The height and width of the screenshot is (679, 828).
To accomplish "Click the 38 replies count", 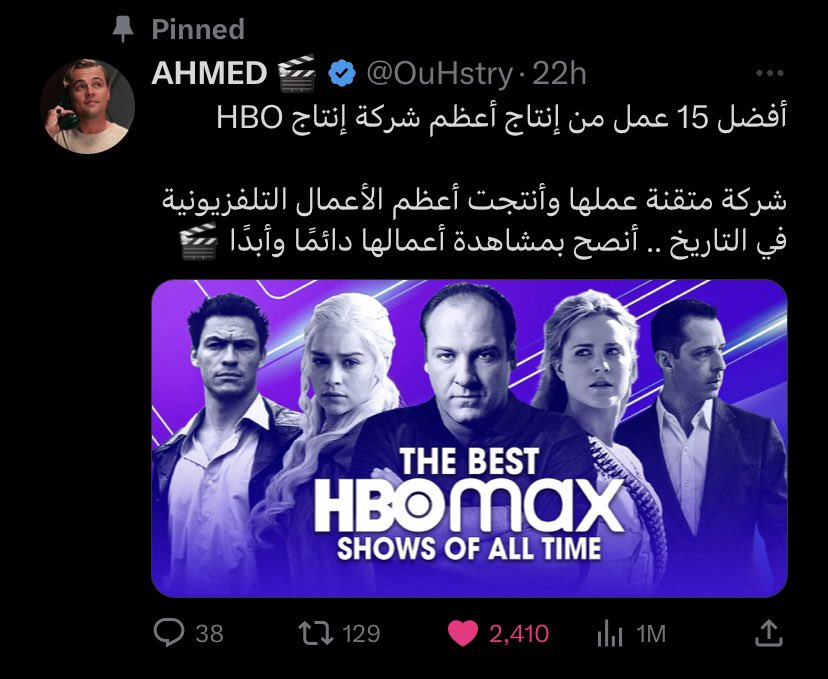I will click(x=210, y=634).
